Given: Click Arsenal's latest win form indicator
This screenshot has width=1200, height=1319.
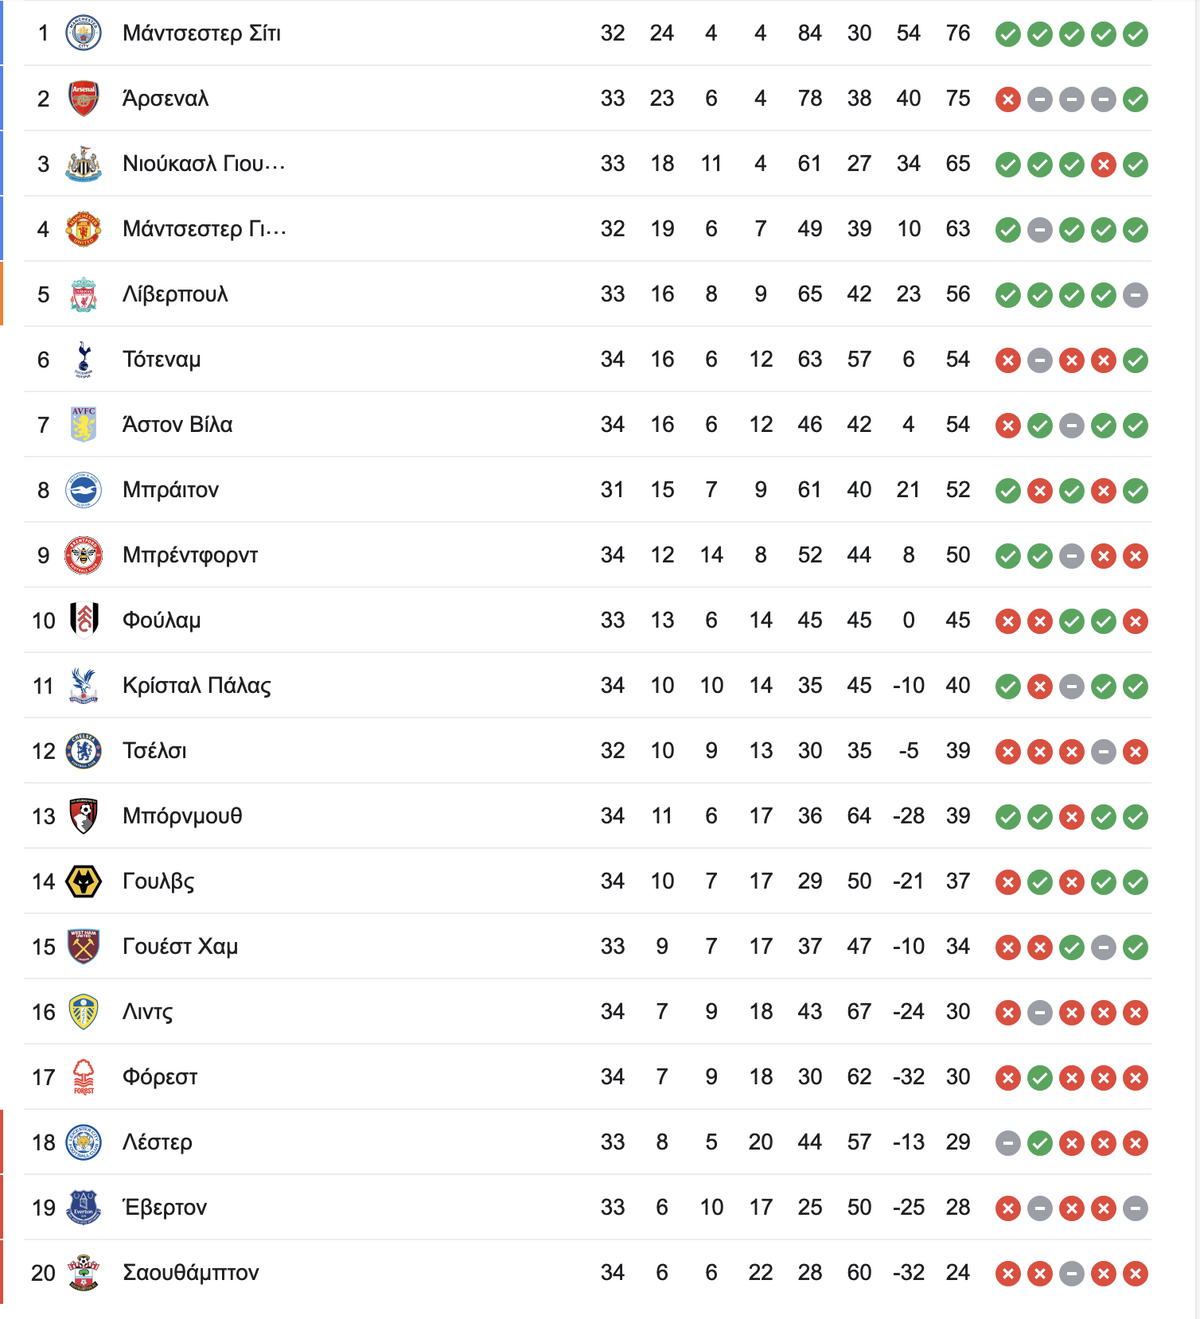Looking at the screenshot, I should (1135, 99).
